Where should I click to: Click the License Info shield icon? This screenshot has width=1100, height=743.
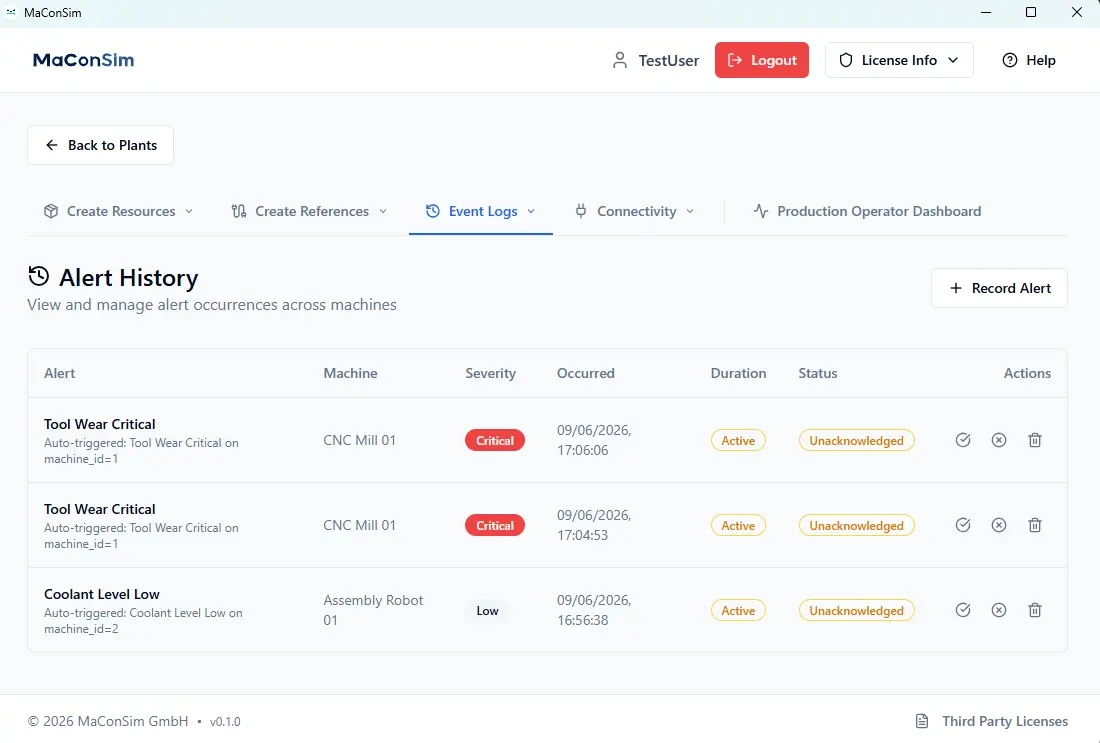[846, 60]
